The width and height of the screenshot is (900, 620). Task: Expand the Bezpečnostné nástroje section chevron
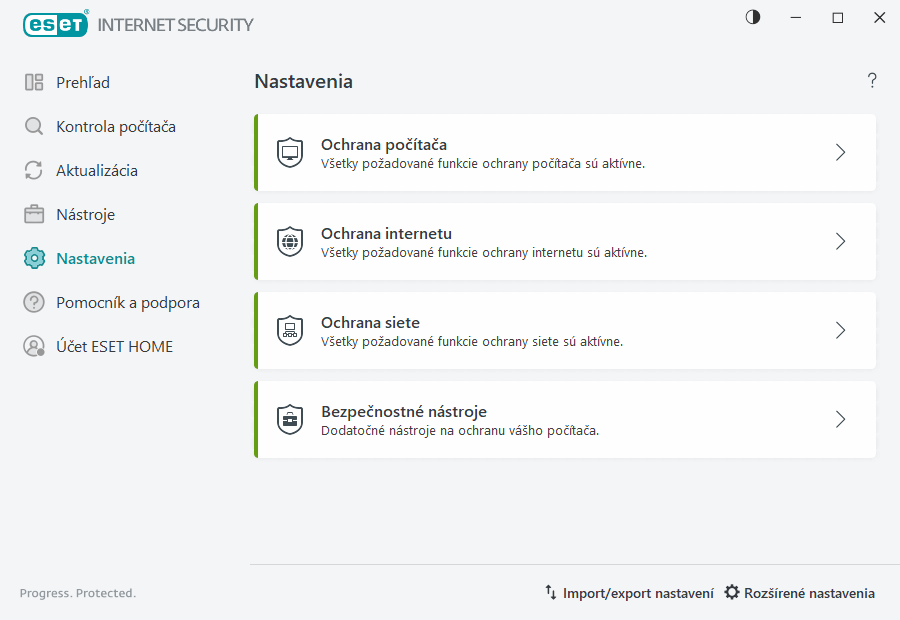coord(840,419)
